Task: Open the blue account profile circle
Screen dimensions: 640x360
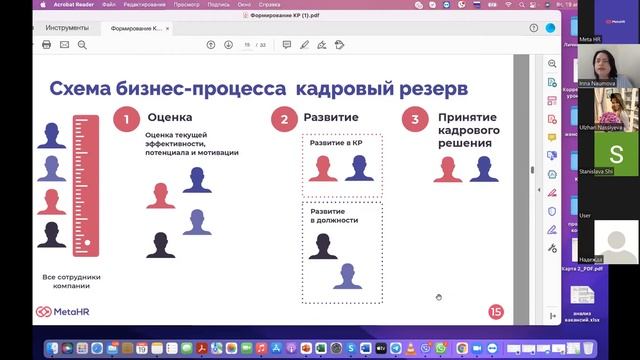Action: [550, 28]
